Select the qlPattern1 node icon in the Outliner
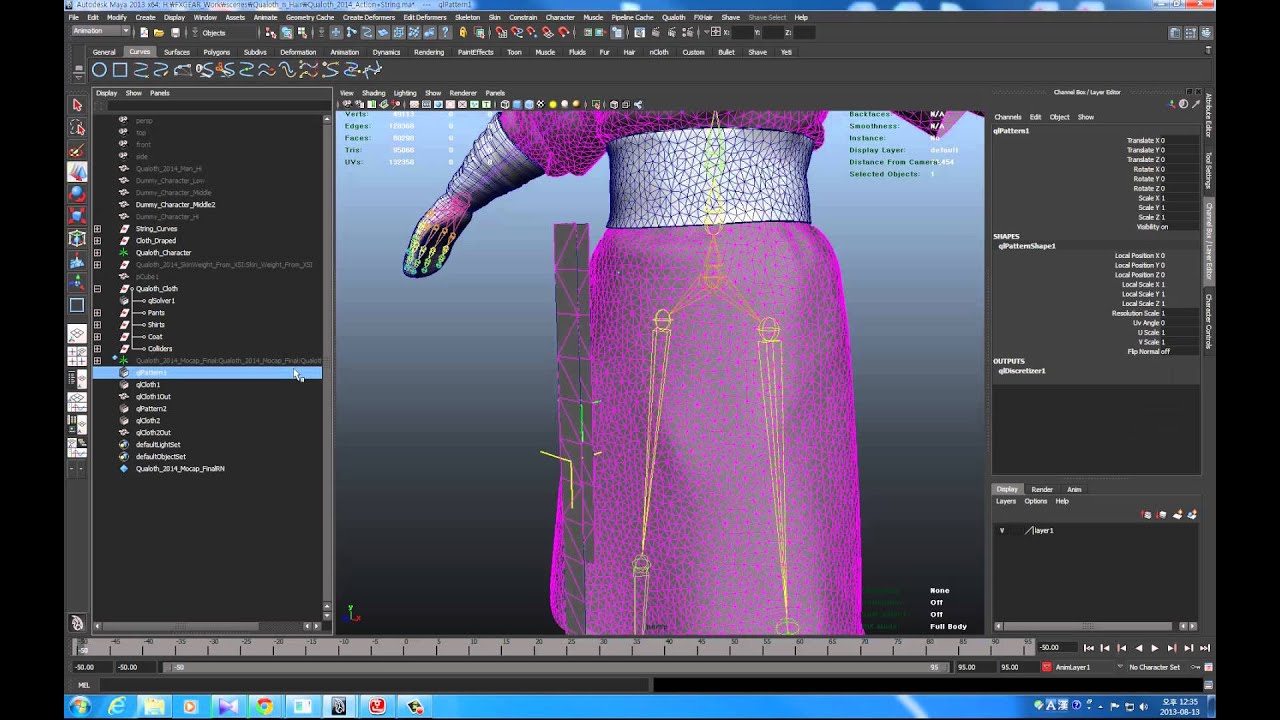Image resolution: width=1280 pixels, height=720 pixels. coord(123,372)
